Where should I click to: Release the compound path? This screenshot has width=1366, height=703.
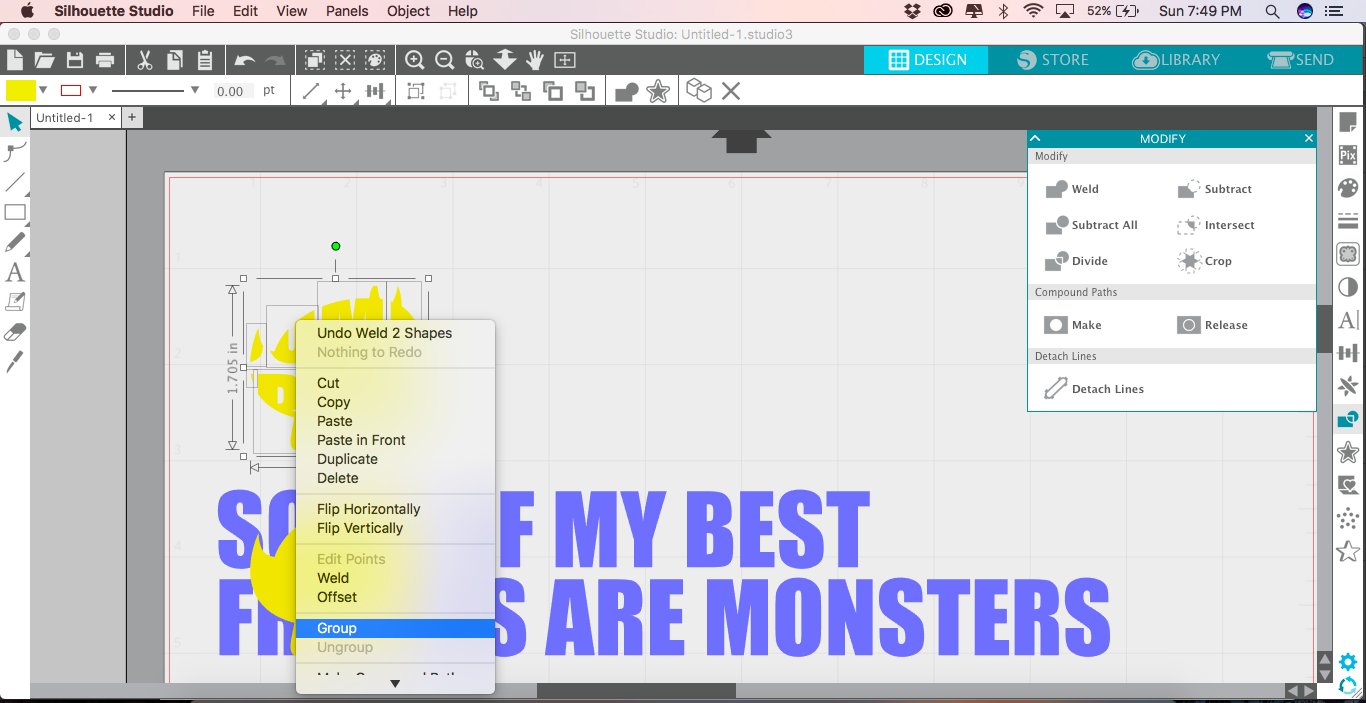point(1189,325)
